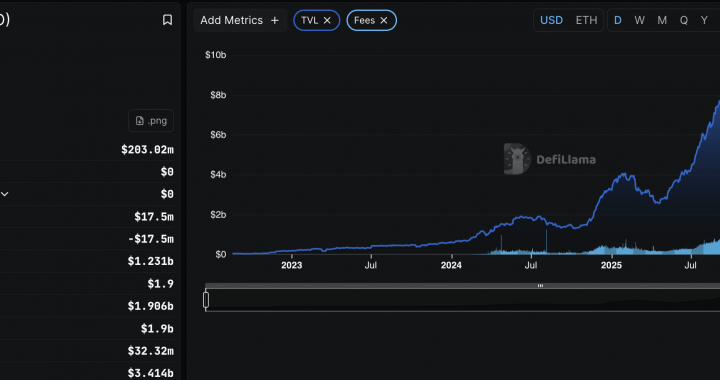The width and height of the screenshot is (720, 380).
Task: Click the $4b y-axis label
Action: [218, 175]
